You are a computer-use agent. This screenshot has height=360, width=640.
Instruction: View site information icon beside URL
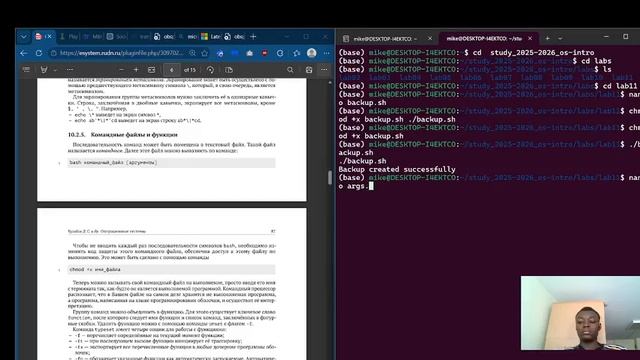[x=53, y=53]
